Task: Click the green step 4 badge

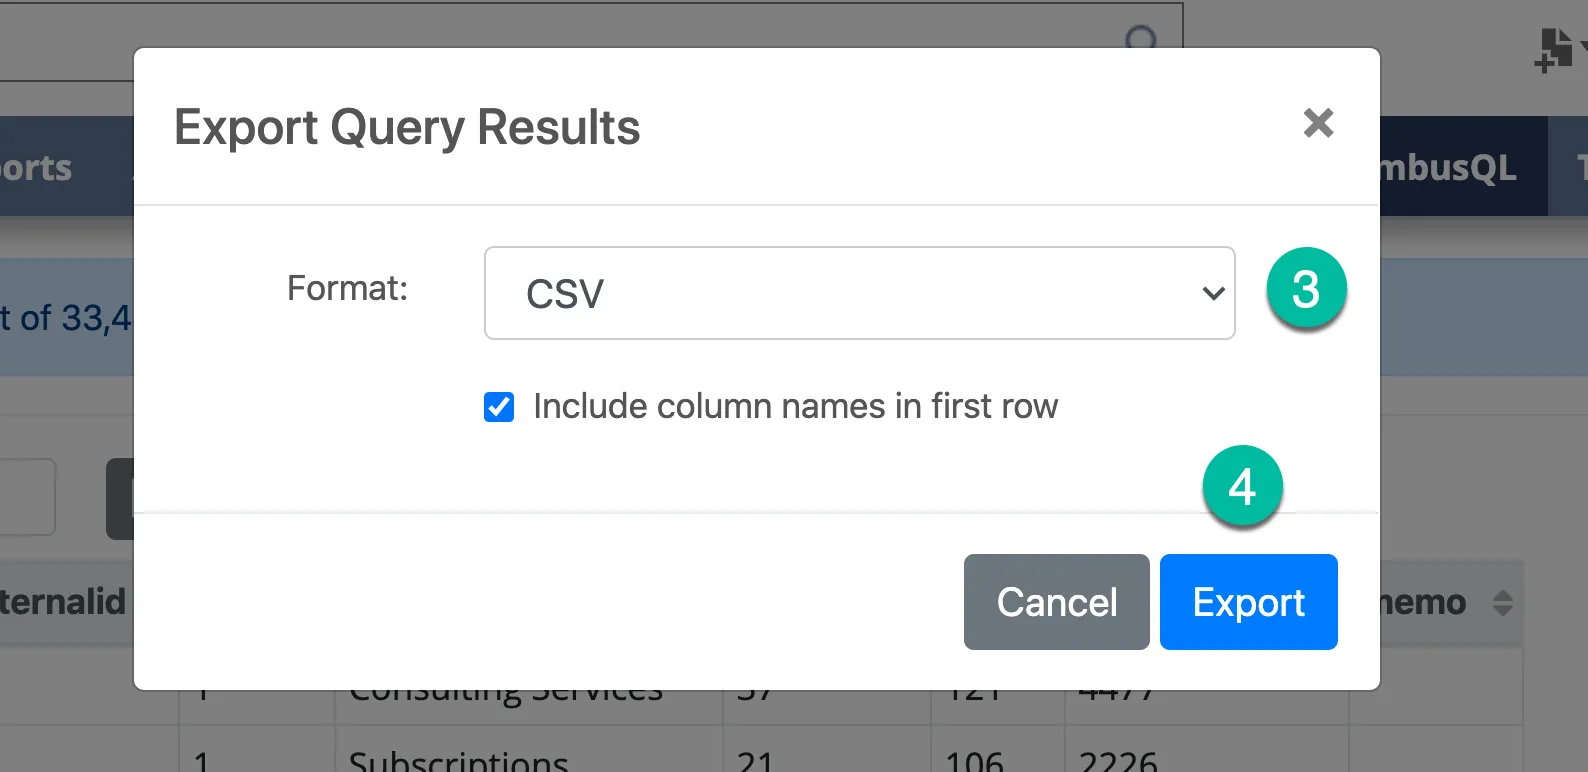Action: (x=1242, y=486)
